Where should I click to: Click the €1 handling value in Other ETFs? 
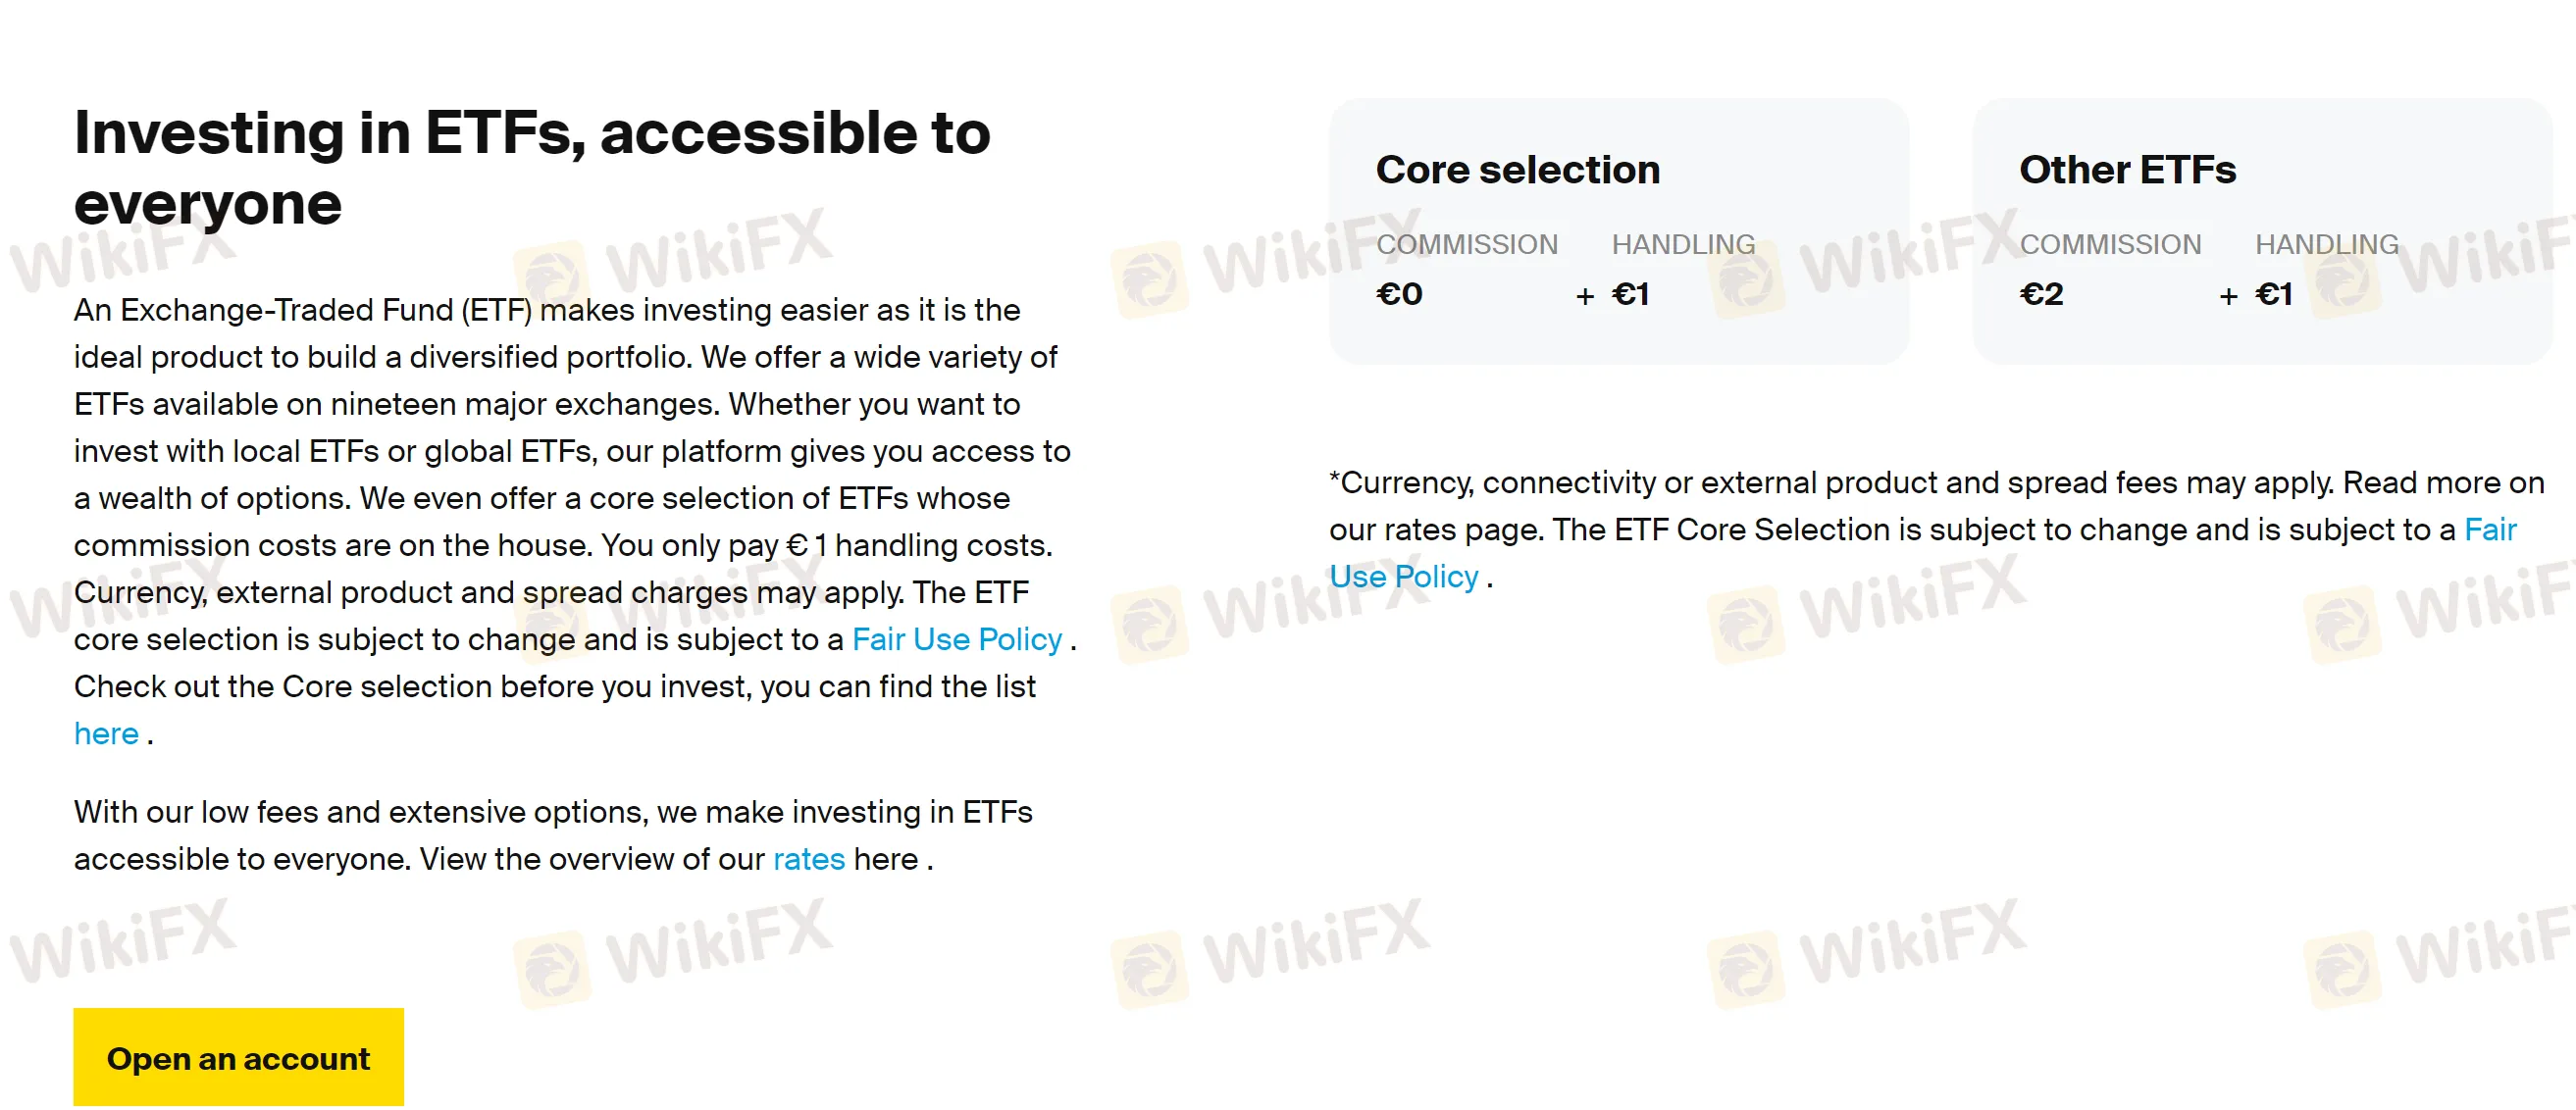2273,294
